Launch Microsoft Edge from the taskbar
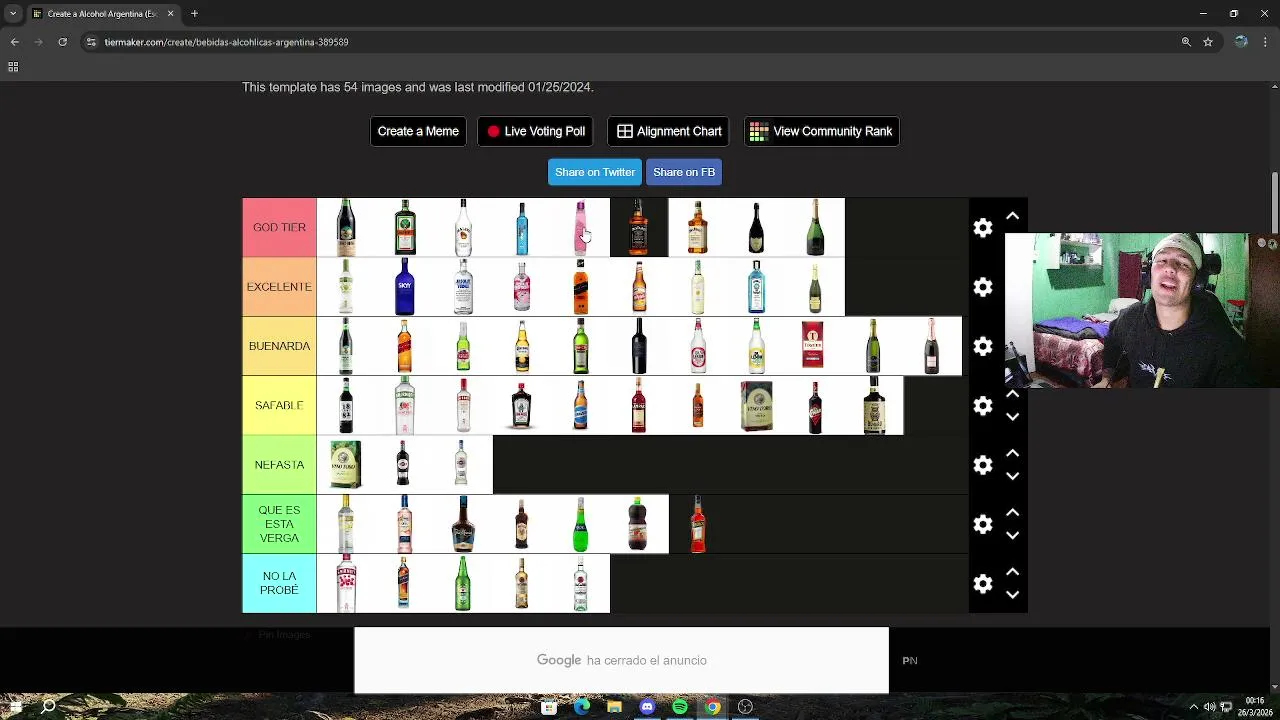Viewport: 1280px width, 720px height. coord(582,707)
